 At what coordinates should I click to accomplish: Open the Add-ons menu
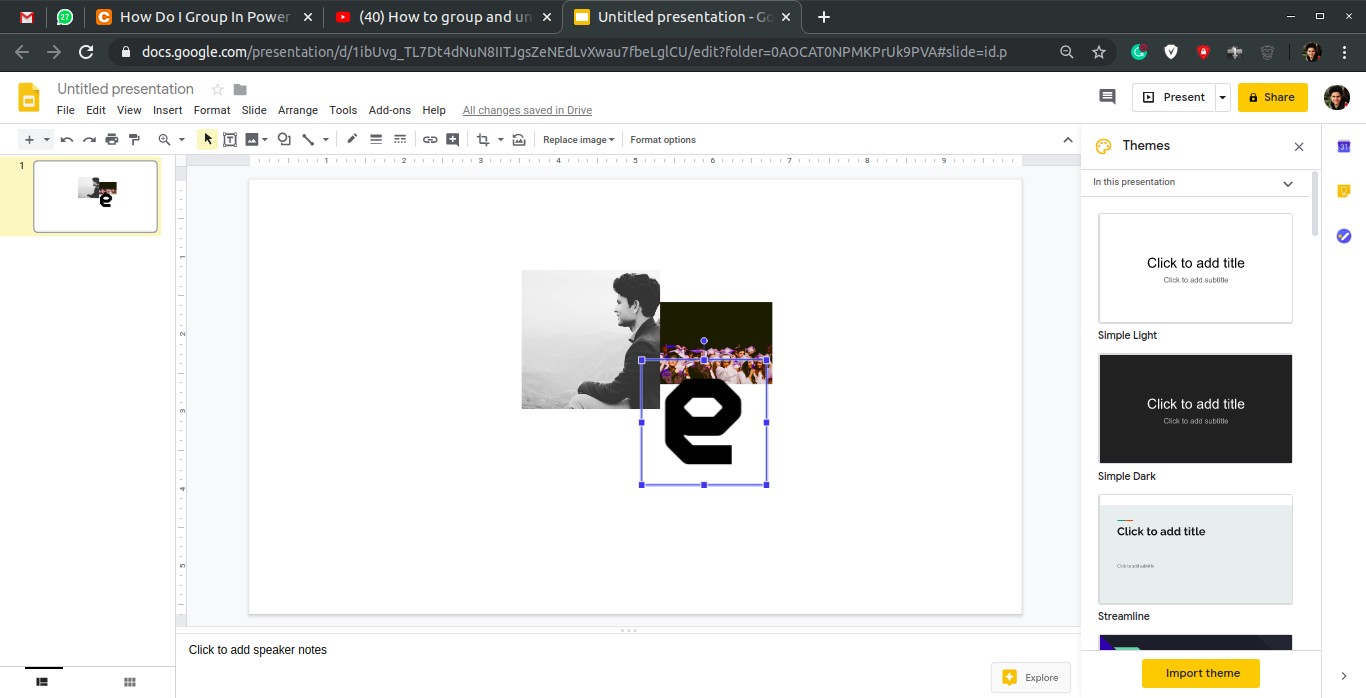tap(390, 110)
